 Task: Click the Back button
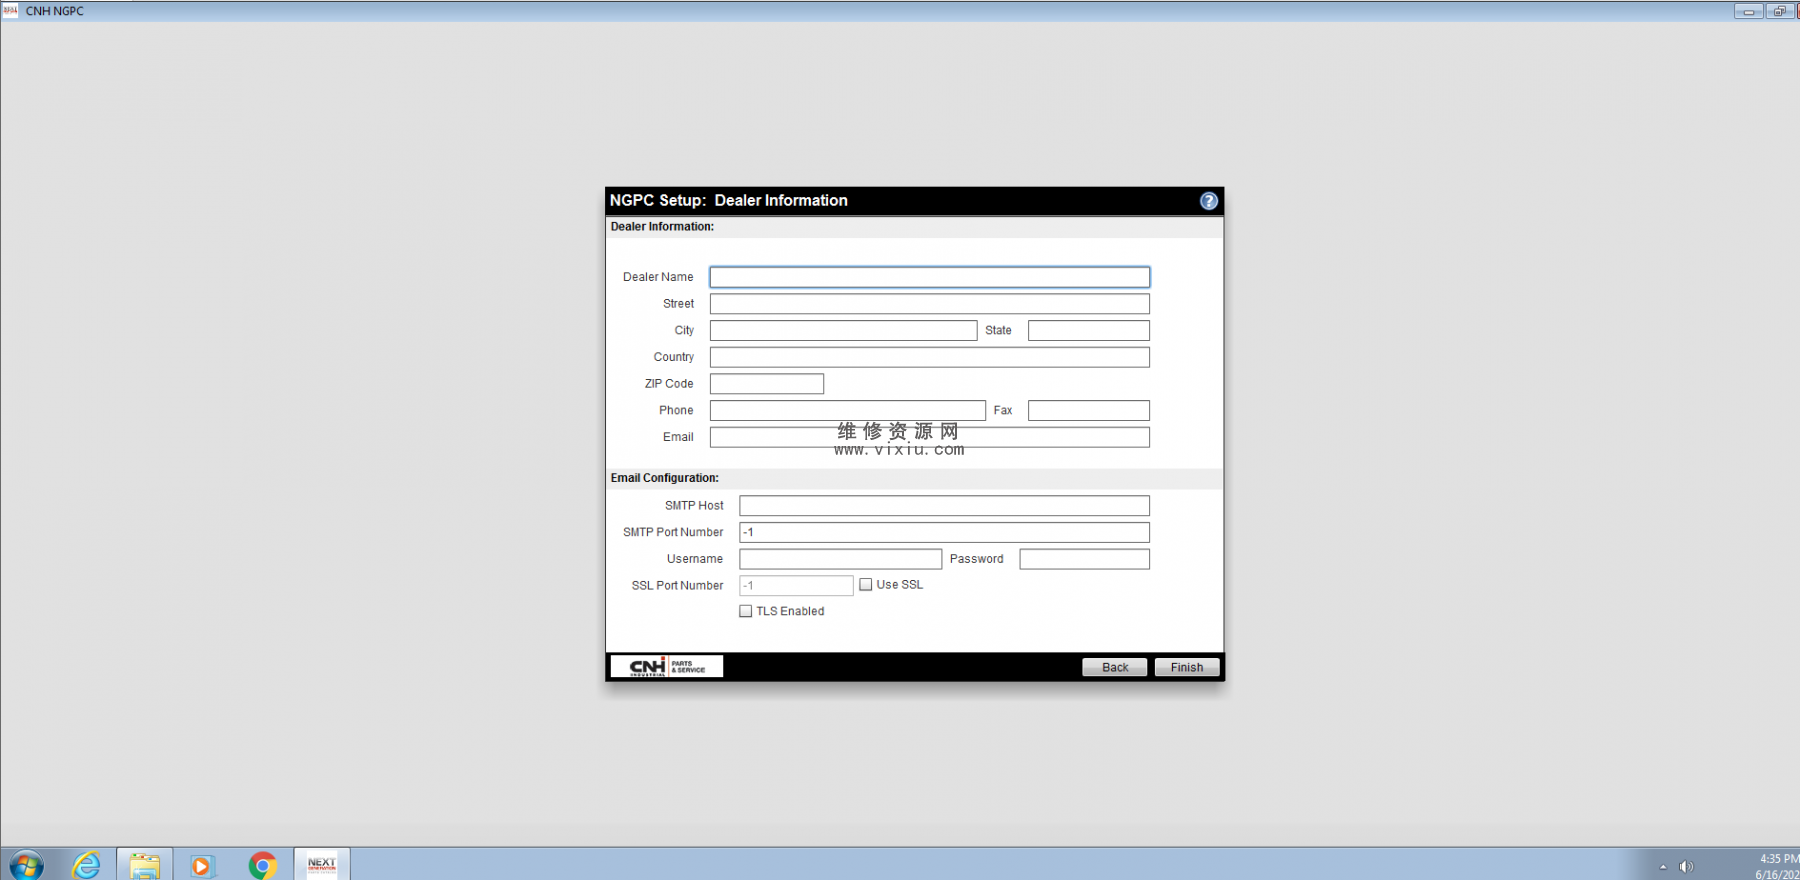pos(1115,667)
